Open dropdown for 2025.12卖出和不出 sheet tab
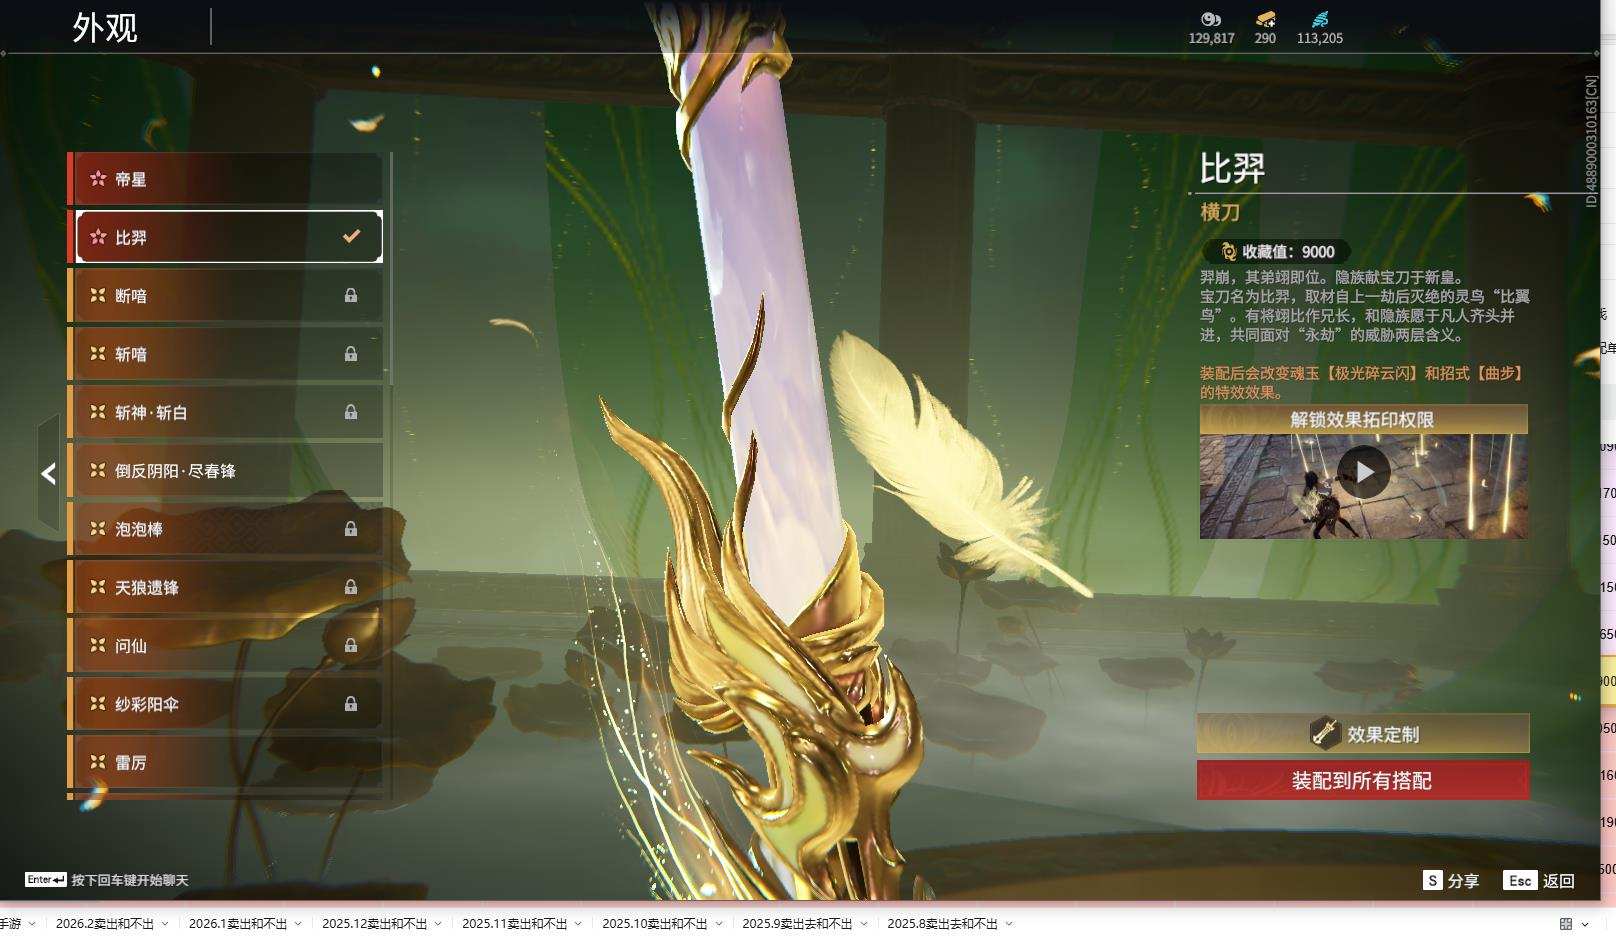This screenshot has height=939, width=1616. (x=438, y=924)
